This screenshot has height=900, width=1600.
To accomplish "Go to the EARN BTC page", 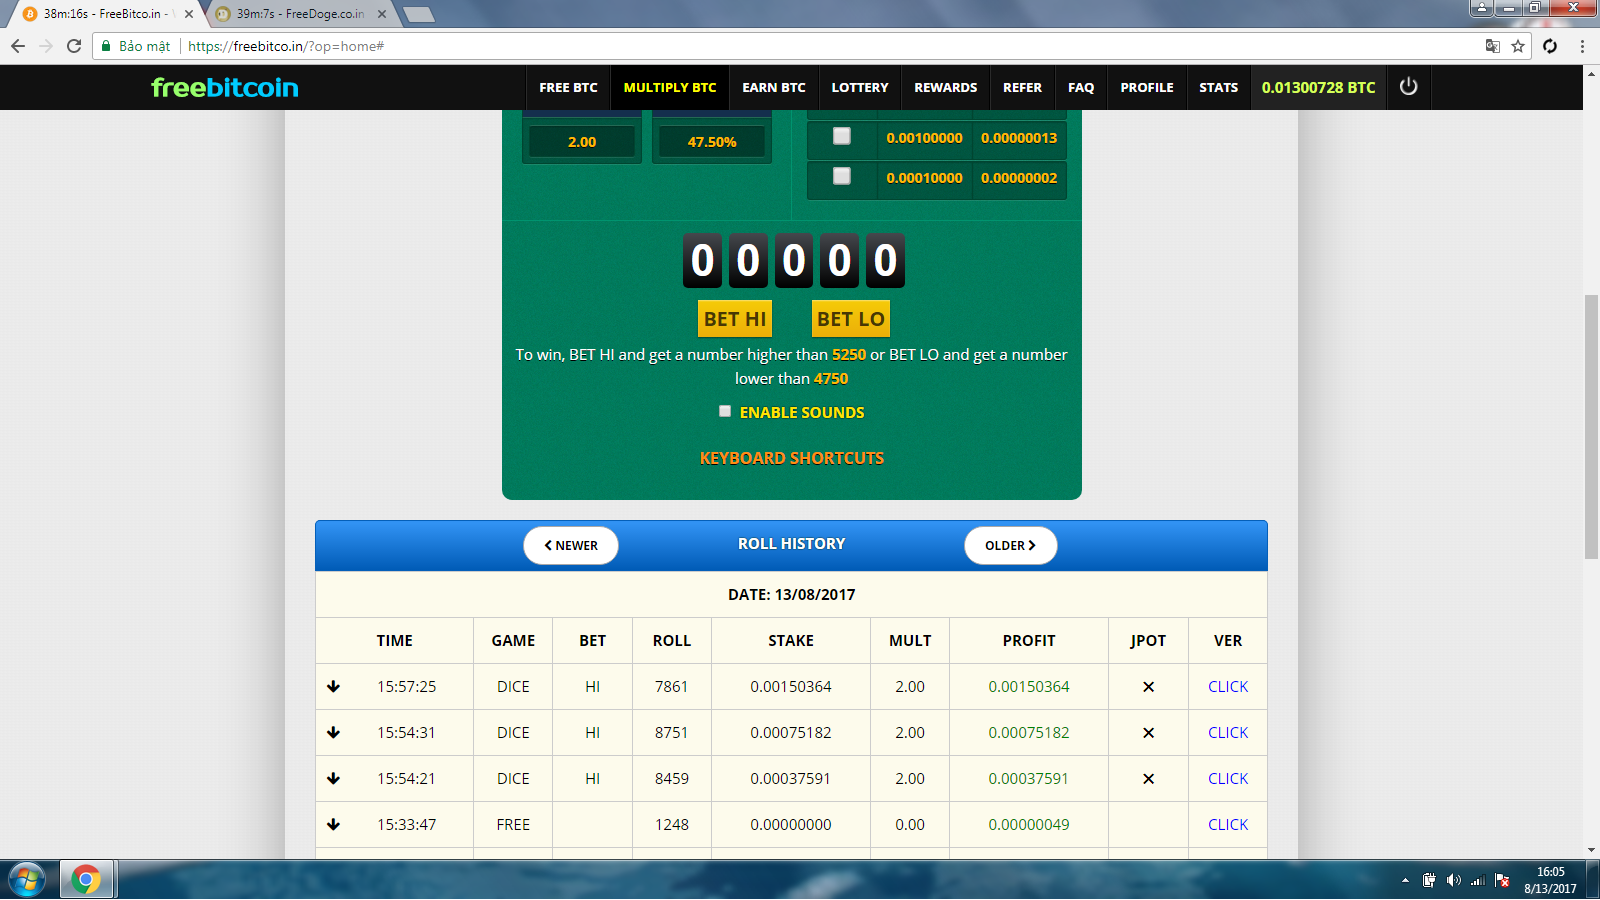I will tap(774, 88).
